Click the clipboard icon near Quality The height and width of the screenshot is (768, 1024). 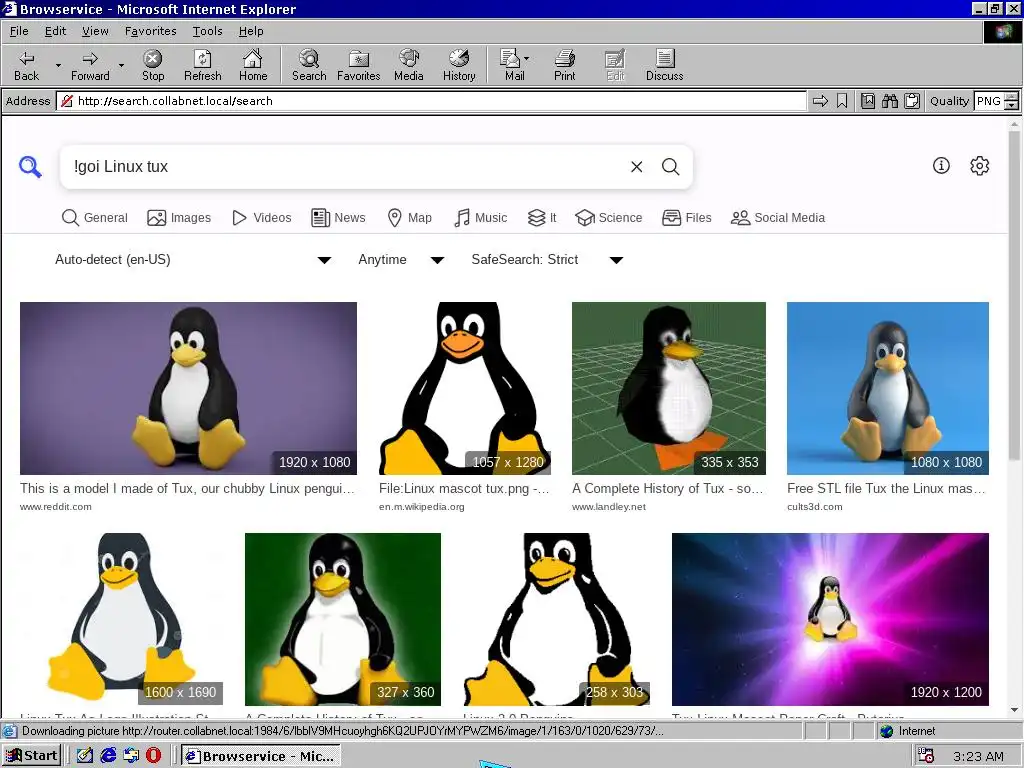pos(912,101)
